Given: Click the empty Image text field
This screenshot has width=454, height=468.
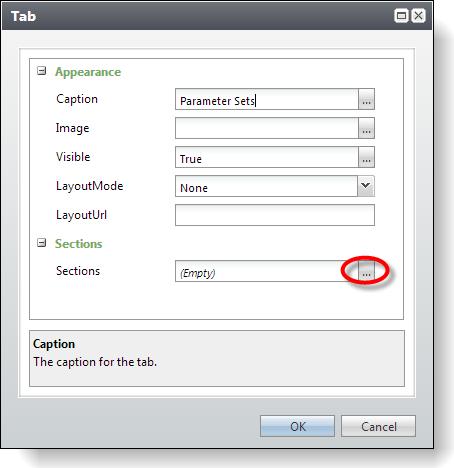Looking at the screenshot, I should pos(267,128).
